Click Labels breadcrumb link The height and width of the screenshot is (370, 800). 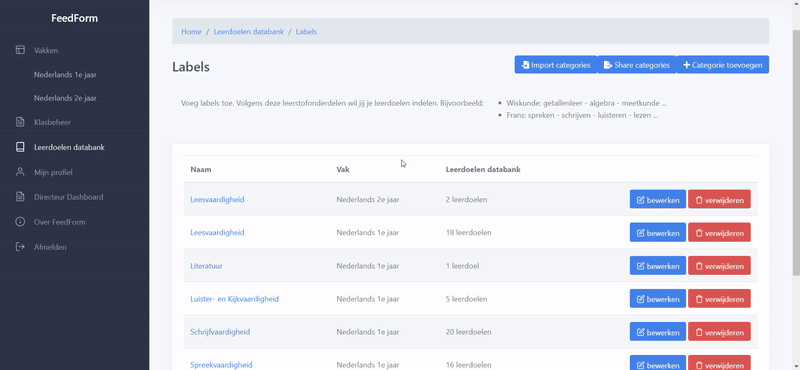[x=306, y=32]
